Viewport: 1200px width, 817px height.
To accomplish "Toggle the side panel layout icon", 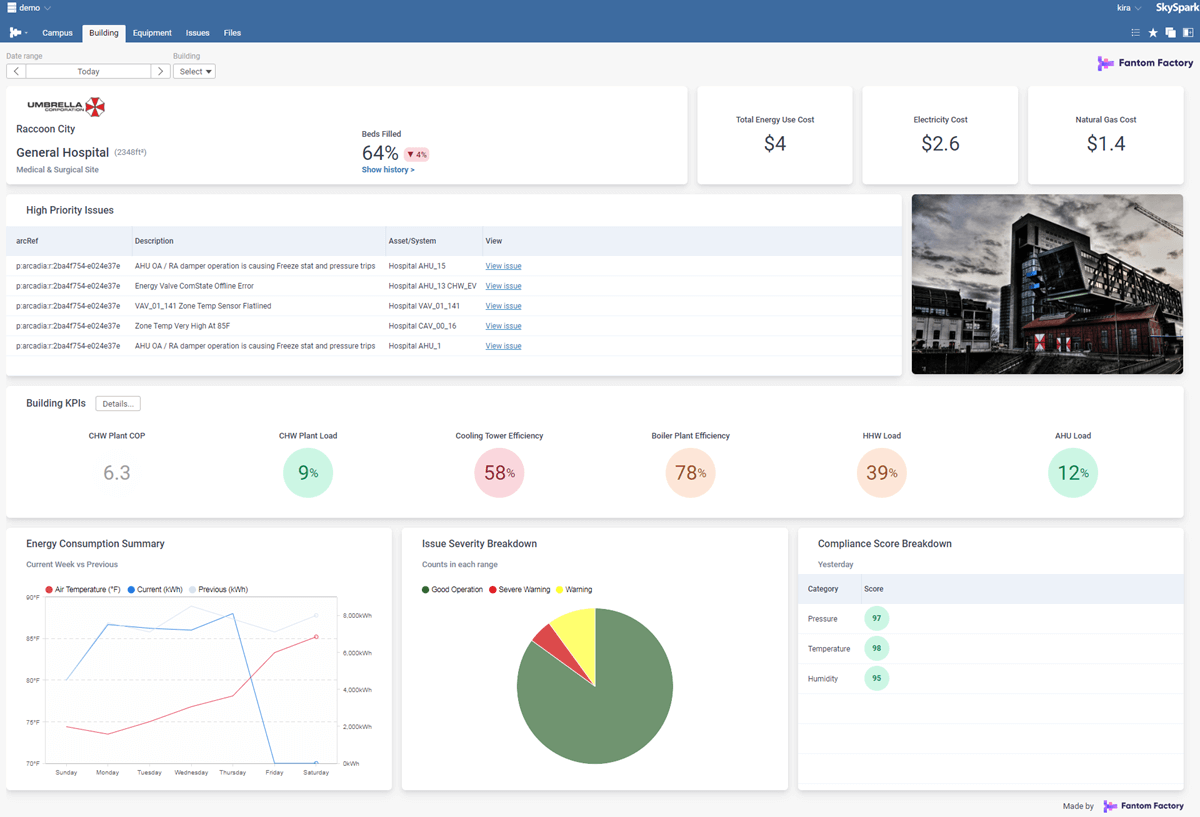I will [1188, 33].
